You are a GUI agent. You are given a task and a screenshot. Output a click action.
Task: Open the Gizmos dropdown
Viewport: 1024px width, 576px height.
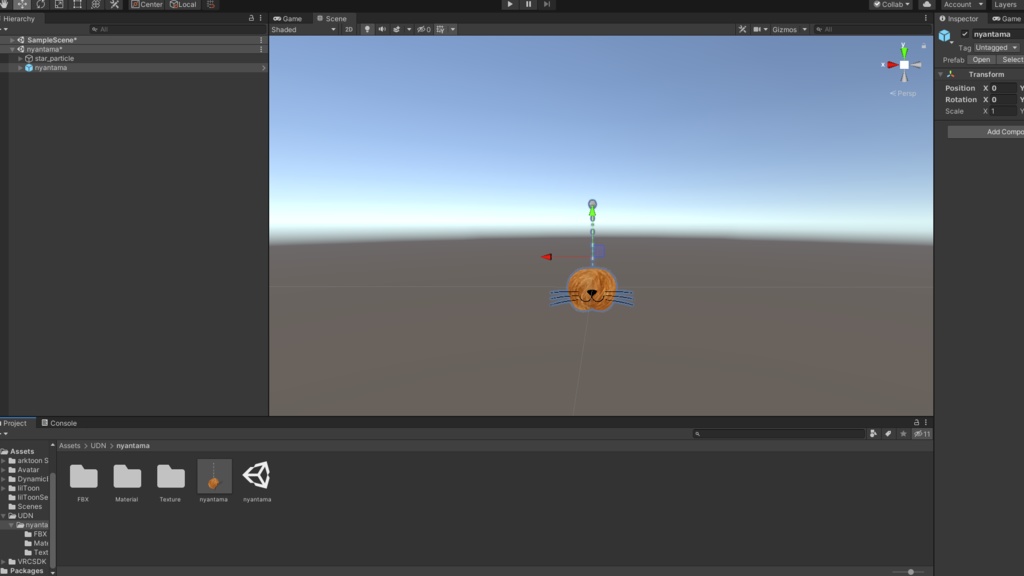790,29
